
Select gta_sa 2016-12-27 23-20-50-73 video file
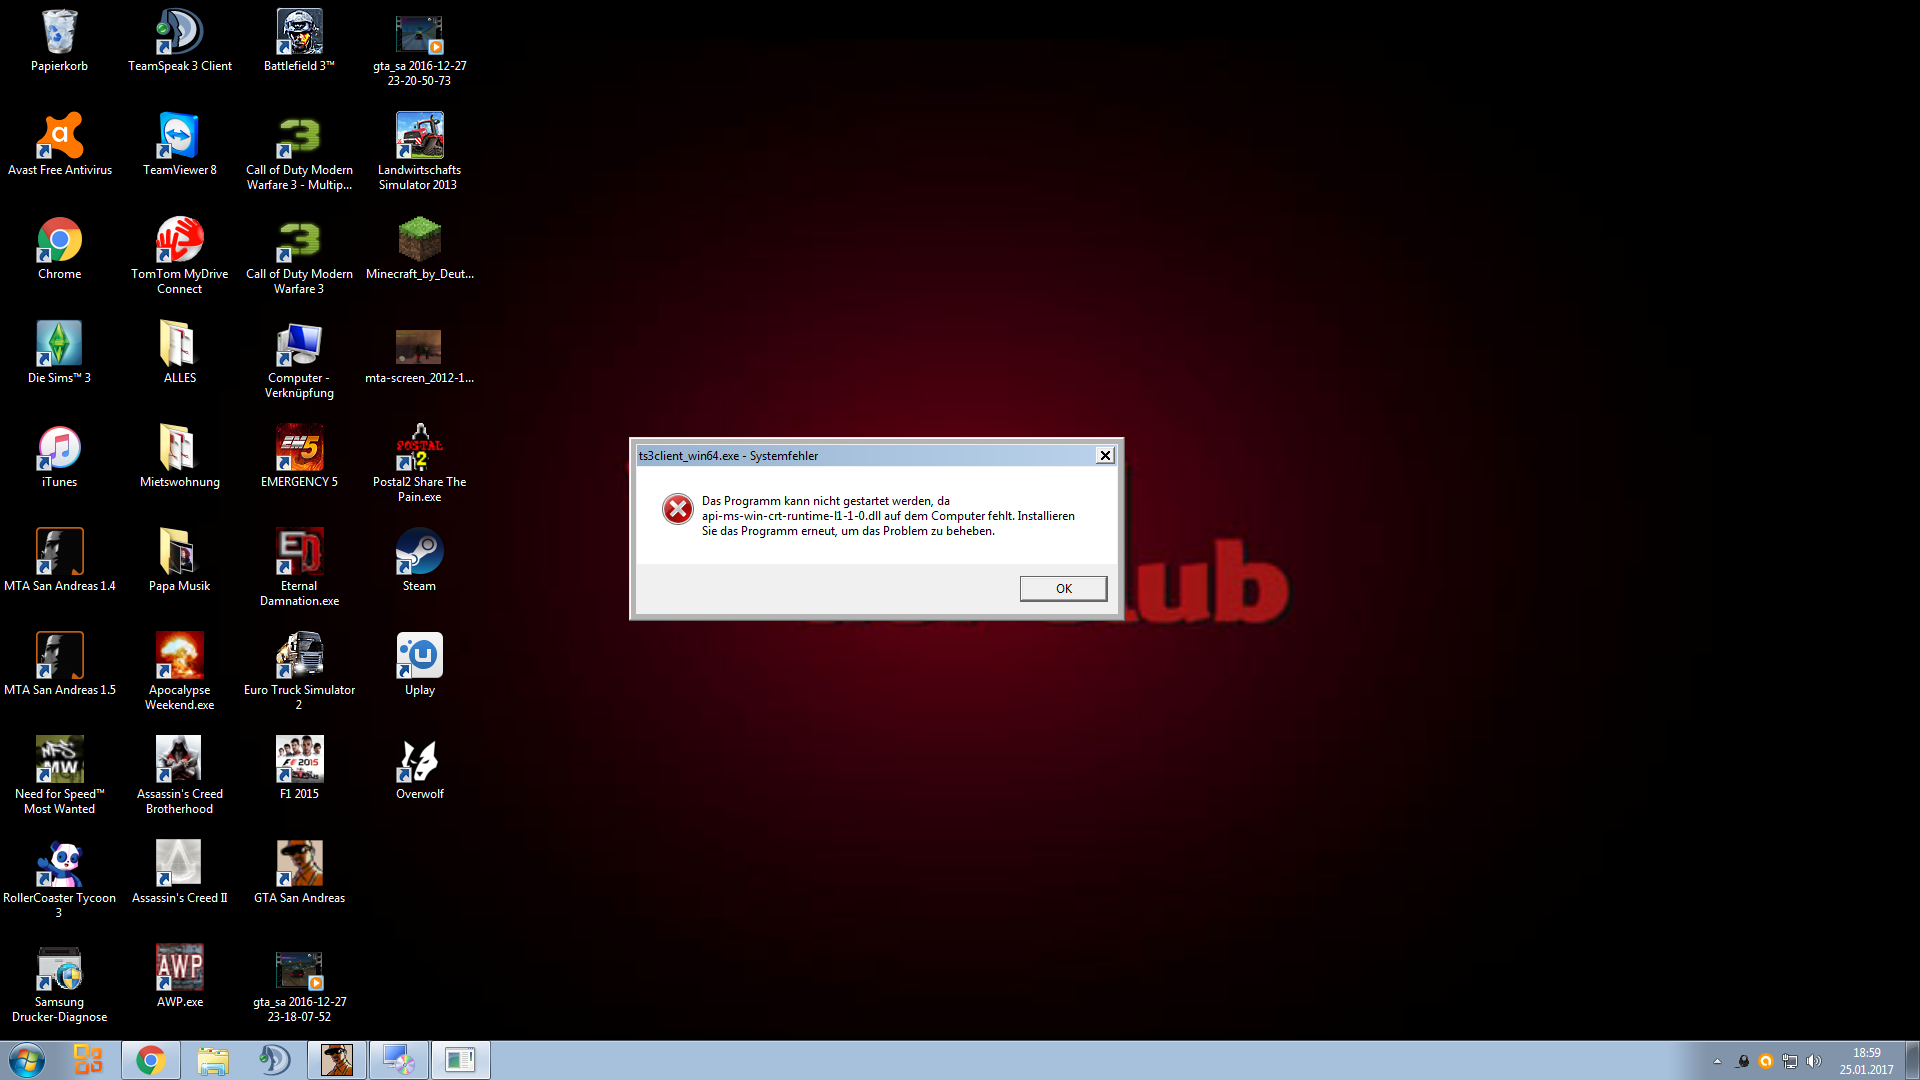(x=419, y=48)
